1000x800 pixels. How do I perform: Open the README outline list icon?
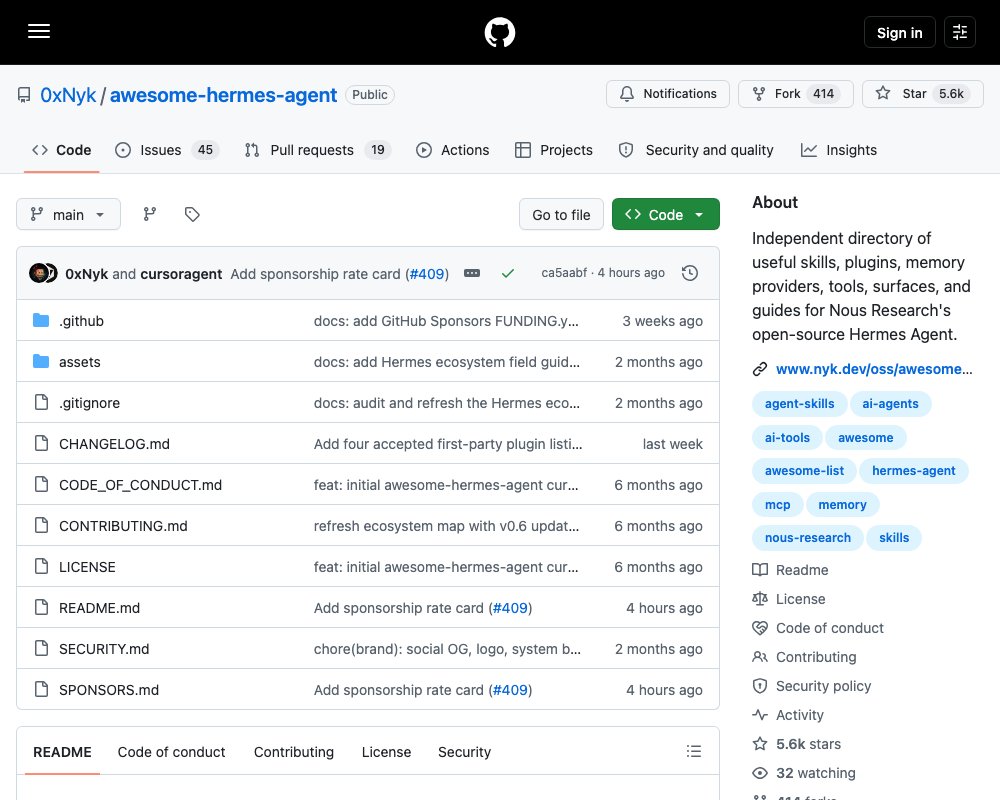(x=694, y=751)
